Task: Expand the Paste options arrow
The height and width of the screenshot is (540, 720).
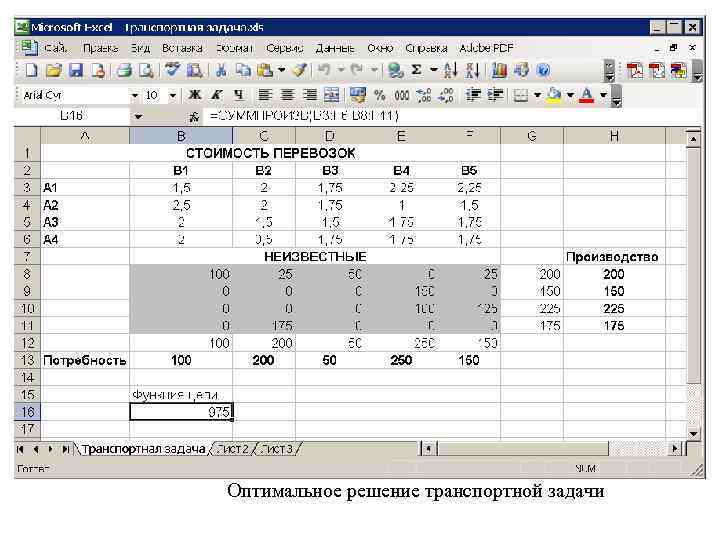Action: (x=281, y=70)
